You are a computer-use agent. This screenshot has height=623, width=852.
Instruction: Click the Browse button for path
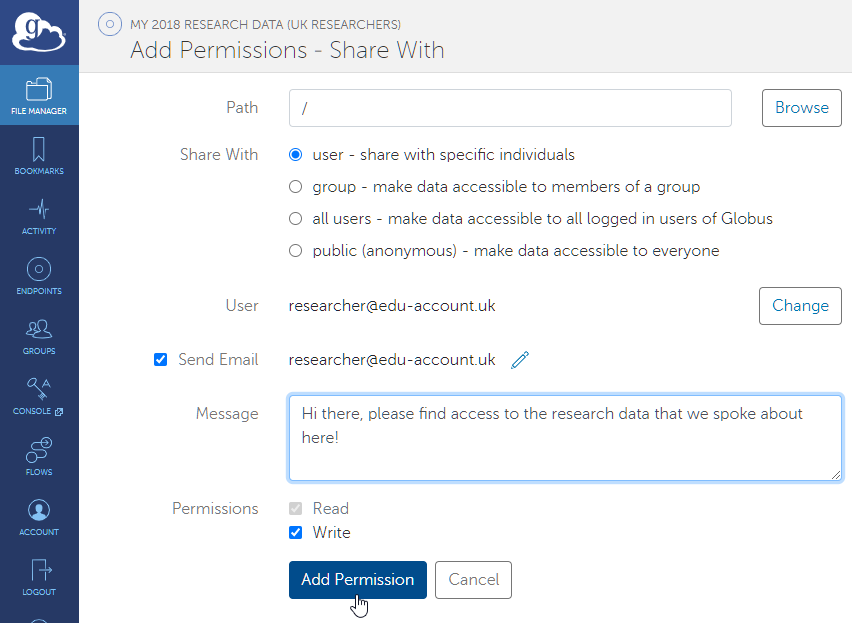tap(801, 108)
